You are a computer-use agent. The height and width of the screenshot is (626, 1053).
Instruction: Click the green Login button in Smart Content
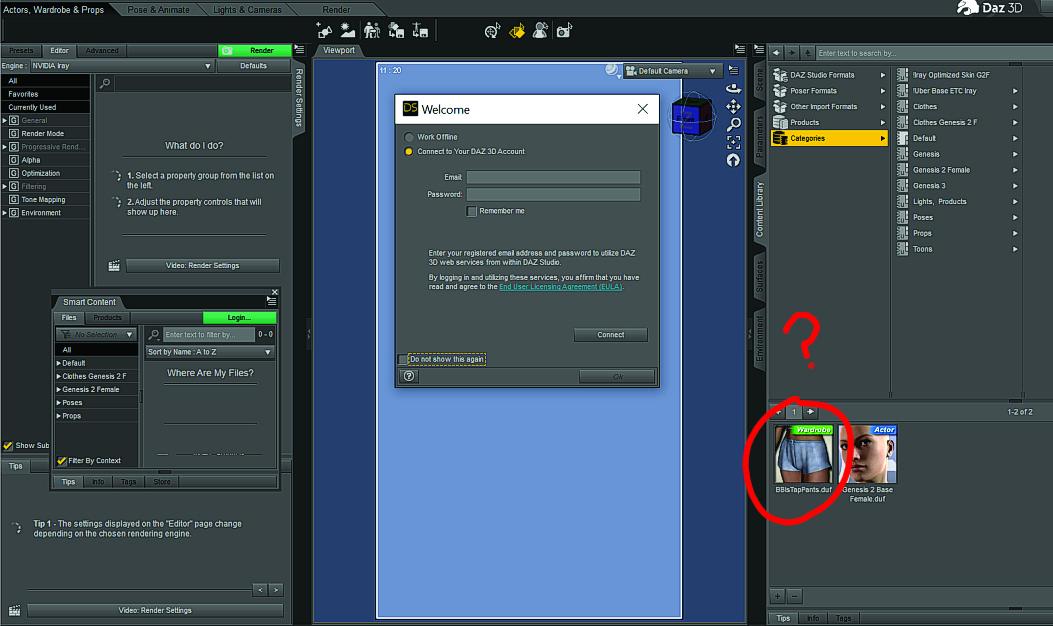tap(239, 318)
